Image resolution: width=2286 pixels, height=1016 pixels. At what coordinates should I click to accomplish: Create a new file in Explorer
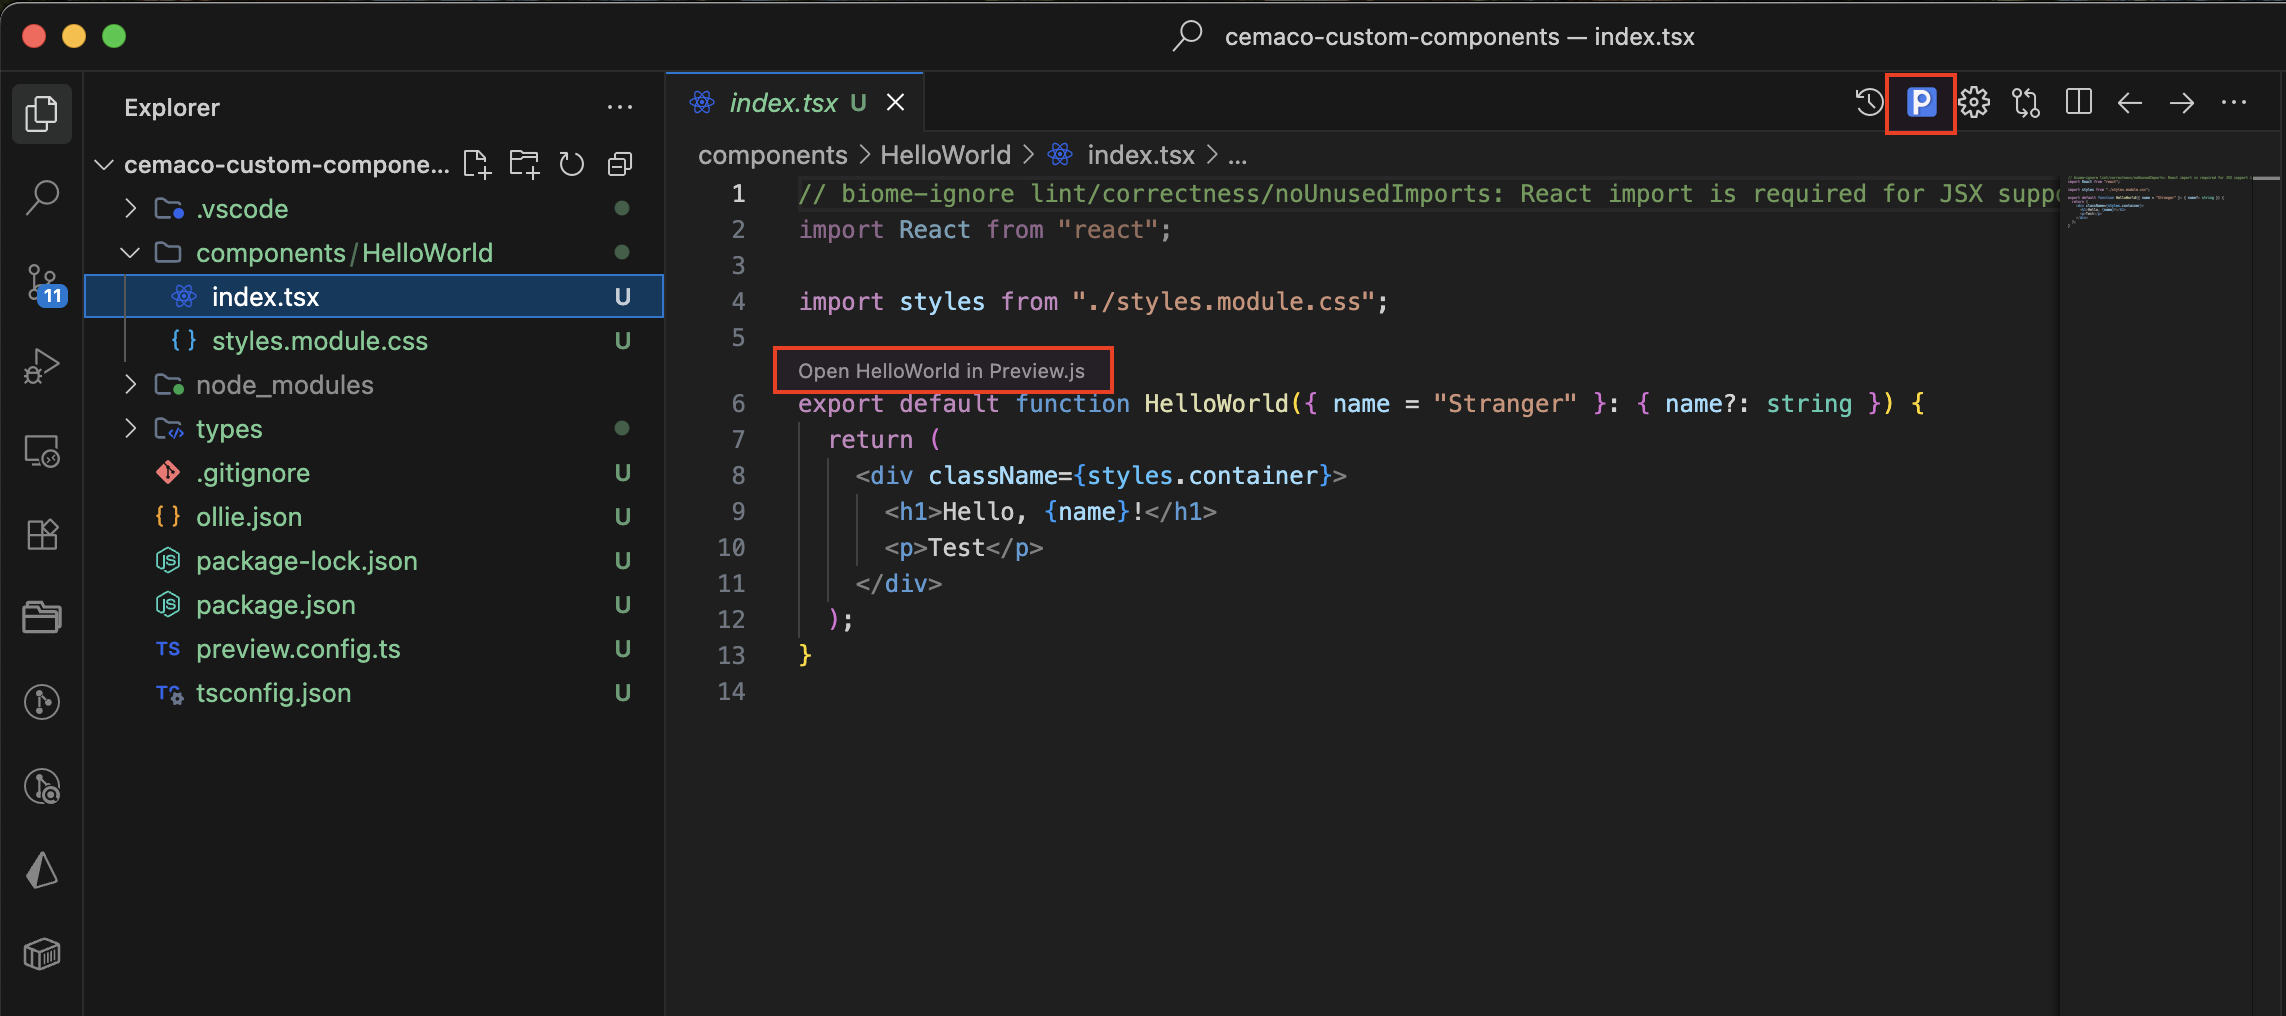click(477, 164)
